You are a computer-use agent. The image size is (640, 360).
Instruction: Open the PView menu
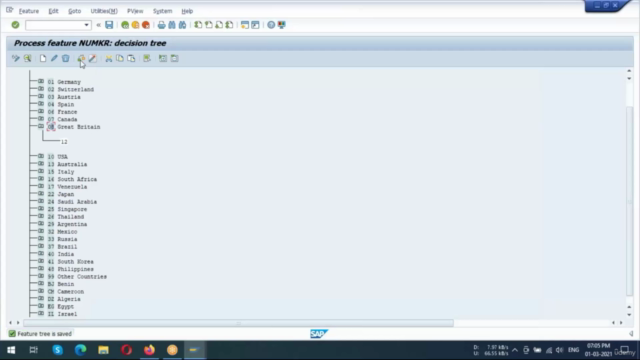click(x=135, y=11)
